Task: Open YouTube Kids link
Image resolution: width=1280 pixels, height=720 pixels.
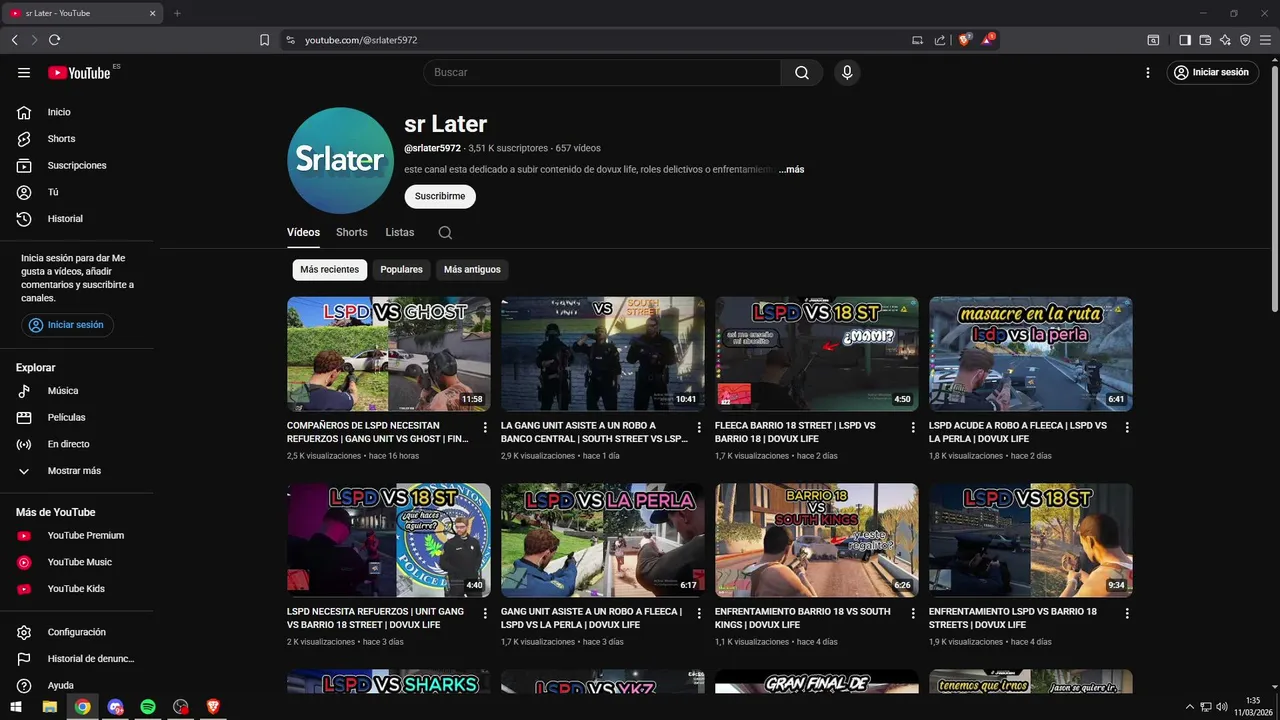Action: (78, 589)
